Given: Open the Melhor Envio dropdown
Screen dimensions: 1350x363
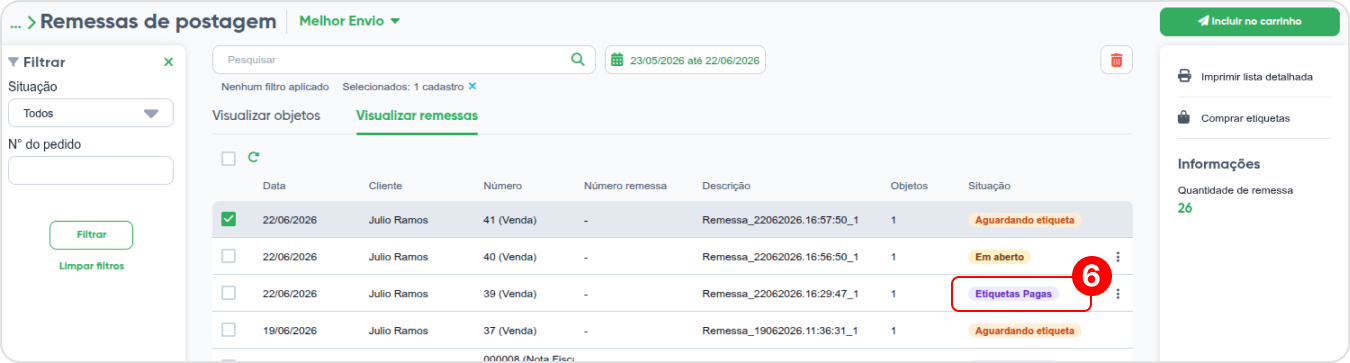Looking at the screenshot, I should 349,21.
